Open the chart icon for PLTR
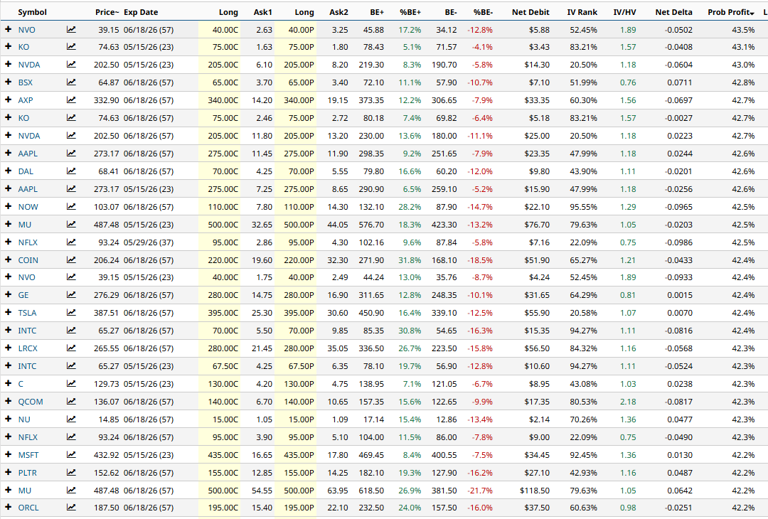 [x=71, y=473]
